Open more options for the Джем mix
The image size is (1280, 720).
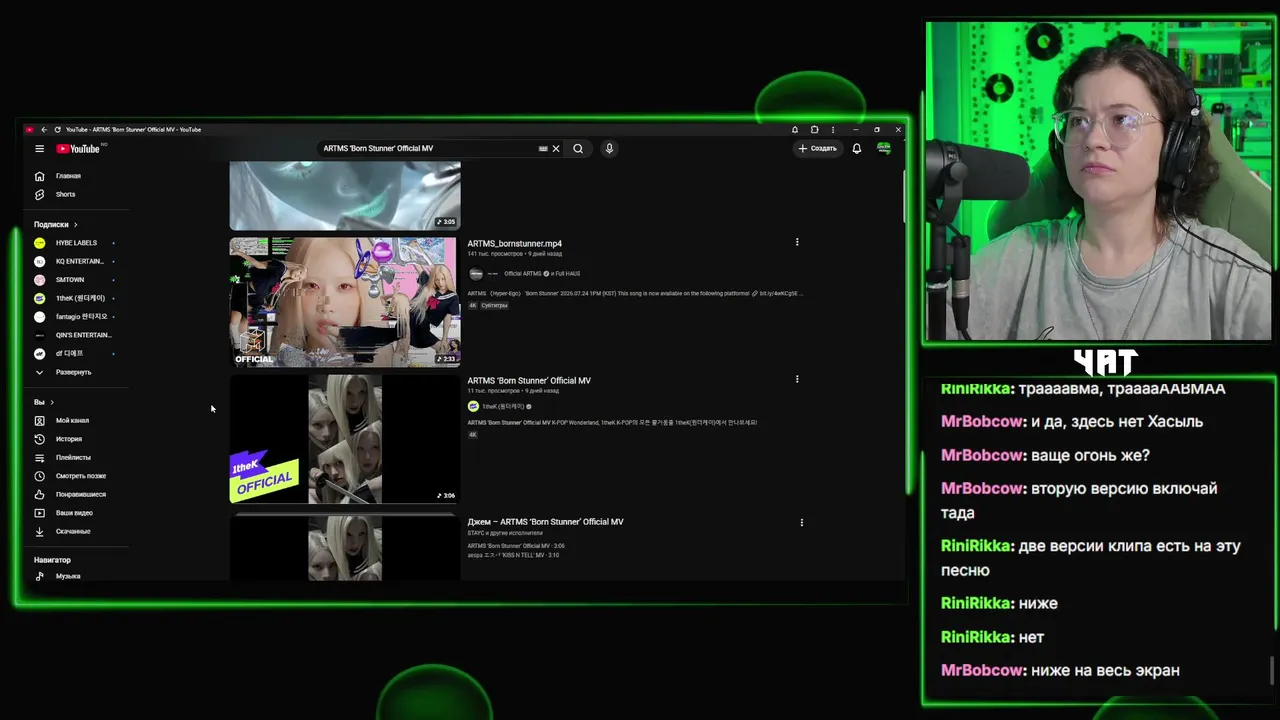click(801, 522)
